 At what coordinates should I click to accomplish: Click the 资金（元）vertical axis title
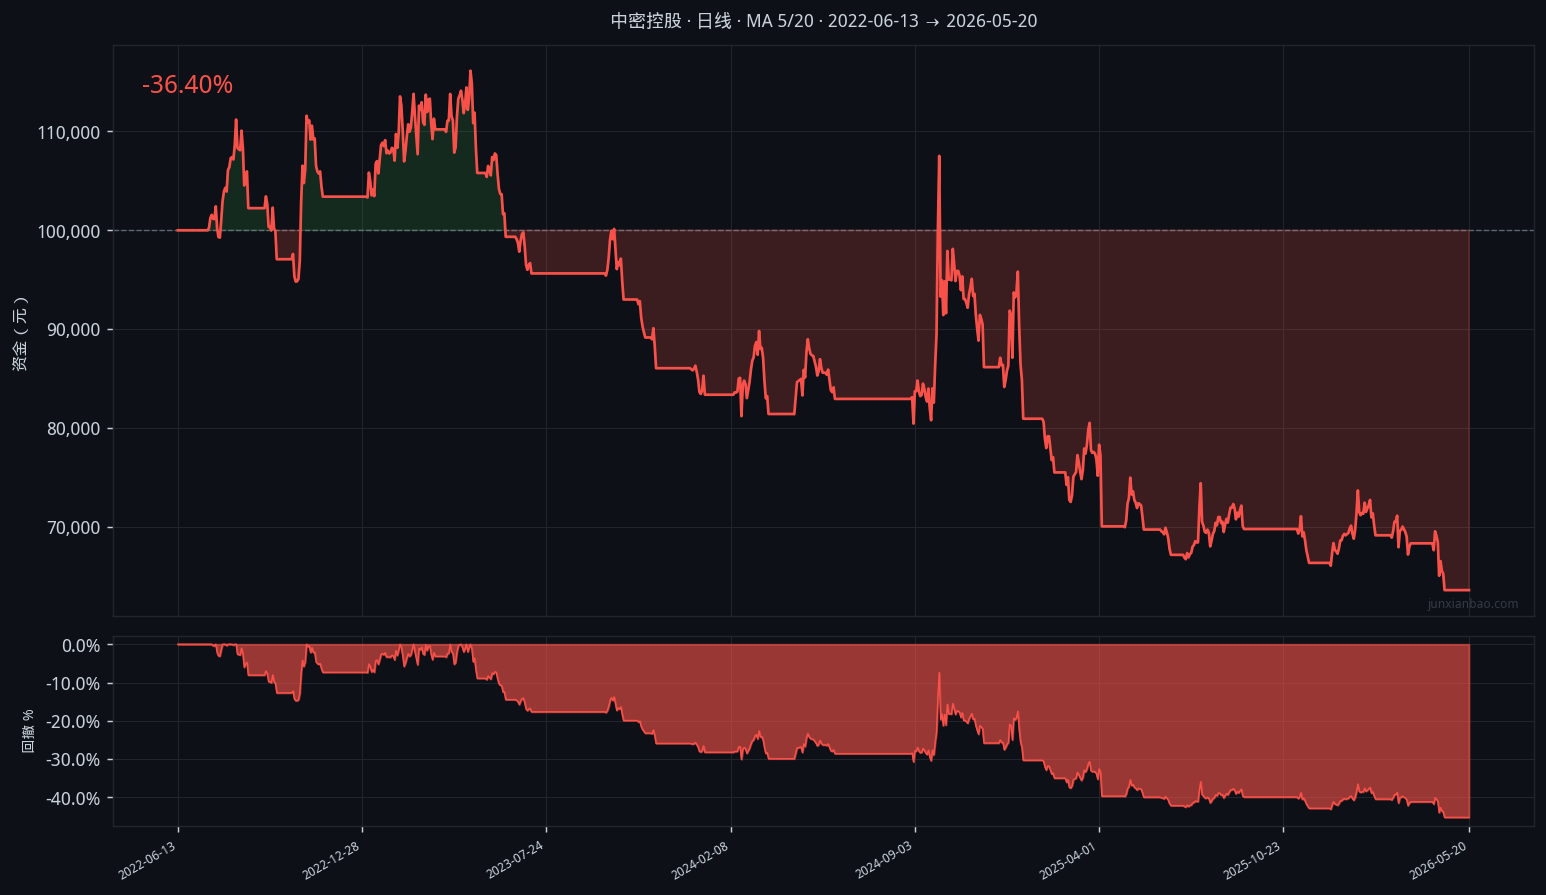(20, 334)
